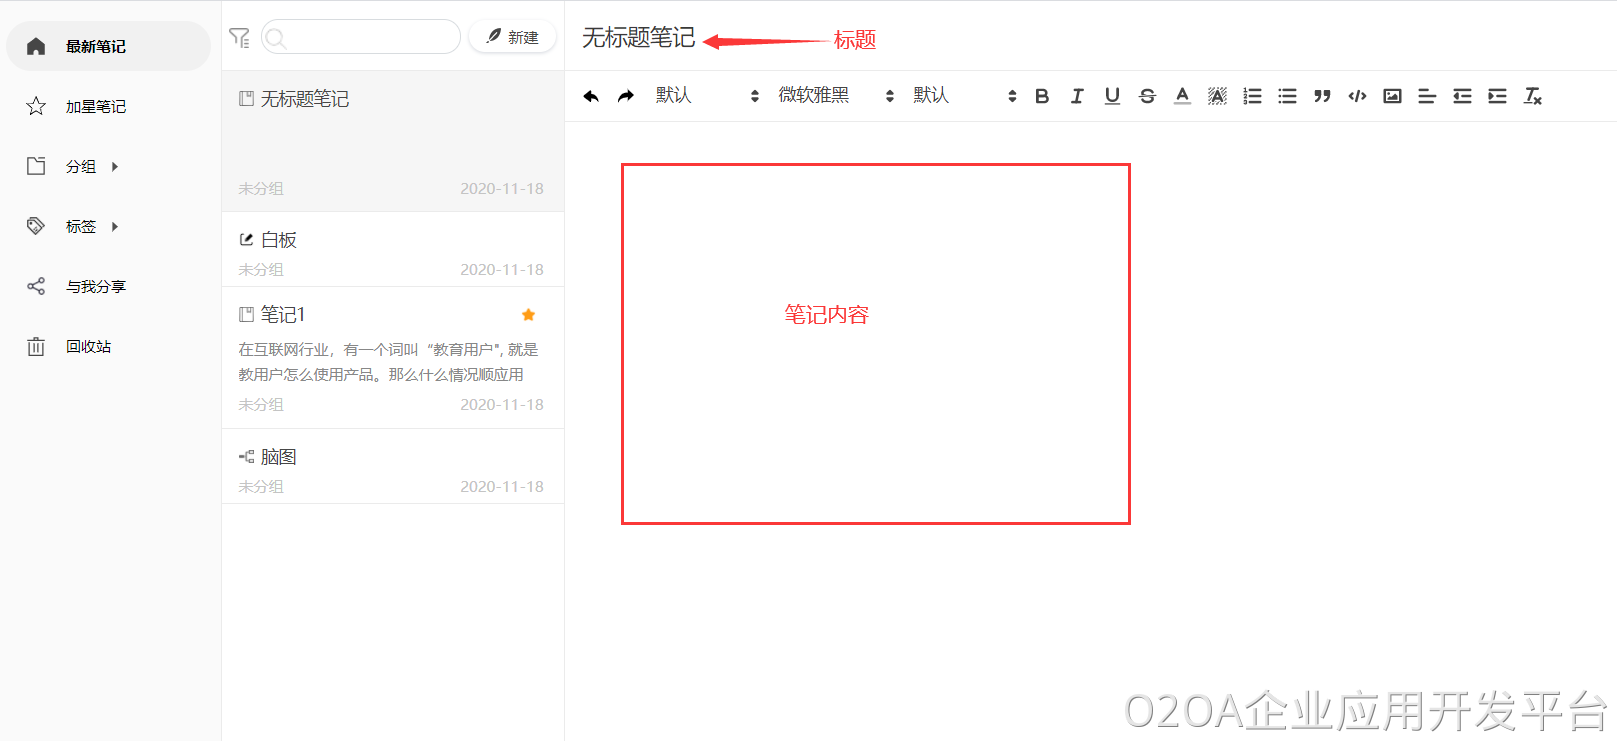Image resolution: width=1617 pixels, height=741 pixels.
Task: Open 加星笔记 in the sidebar
Action: (x=96, y=107)
